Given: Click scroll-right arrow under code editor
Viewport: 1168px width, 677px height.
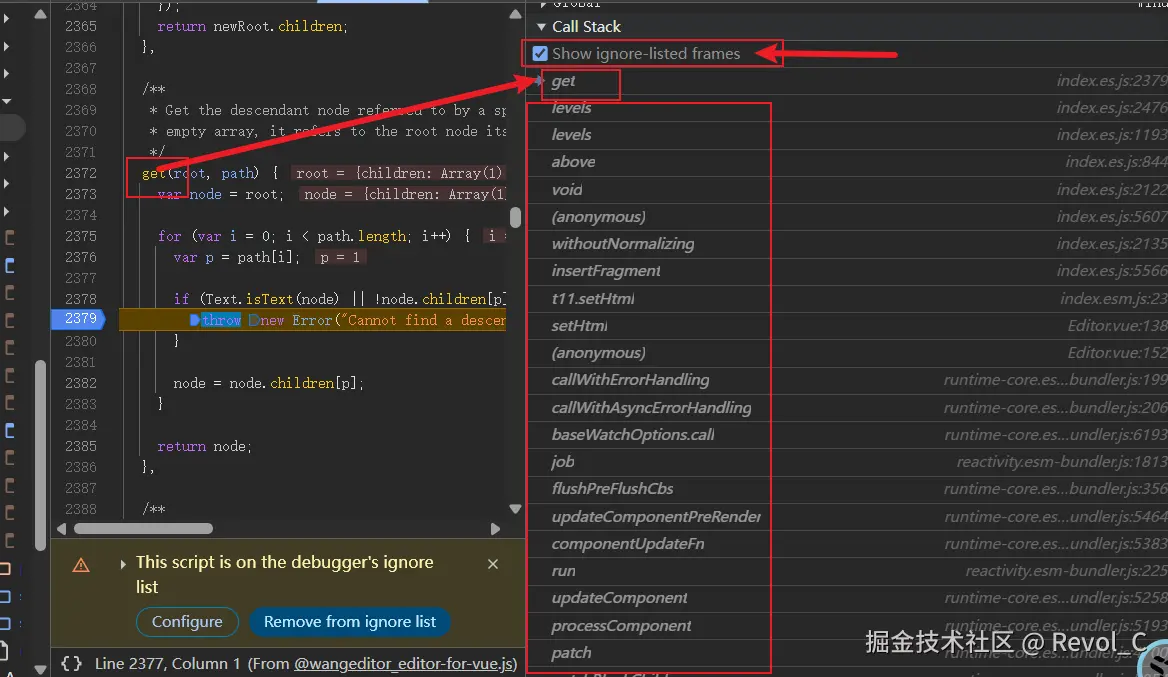Looking at the screenshot, I should point(495,529).
